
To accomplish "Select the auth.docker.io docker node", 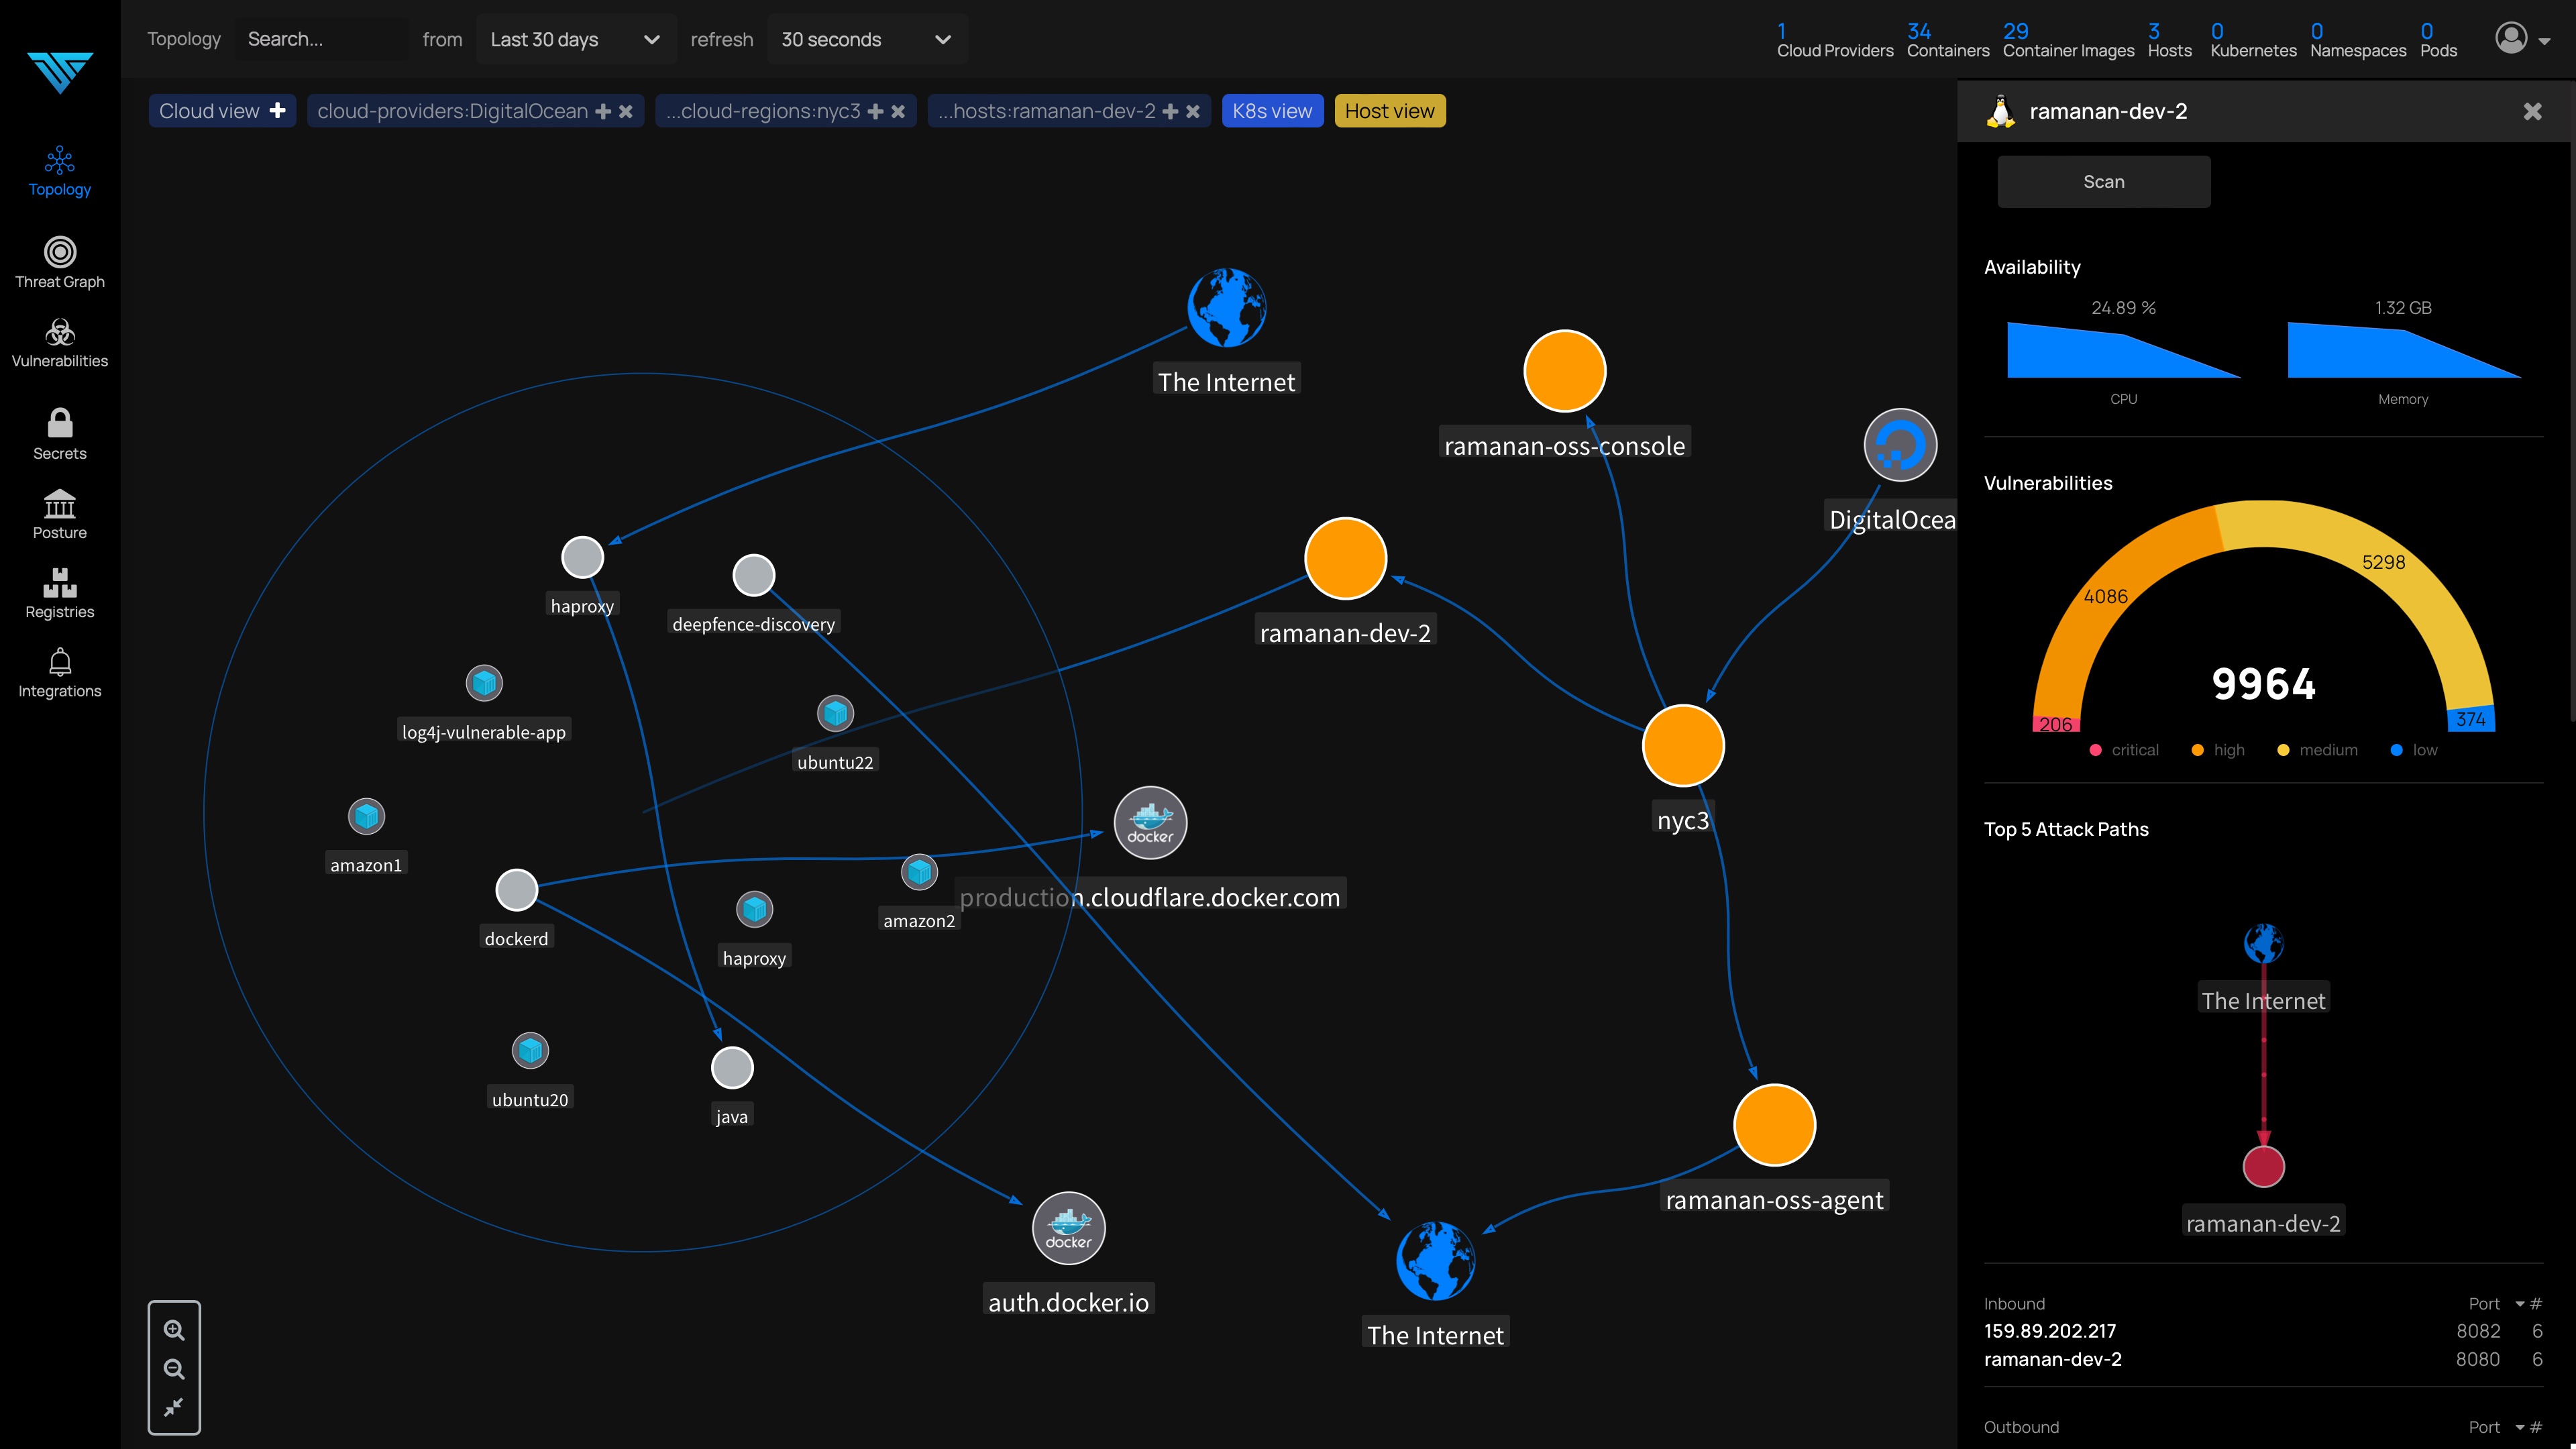I will coord(1068,1228).
